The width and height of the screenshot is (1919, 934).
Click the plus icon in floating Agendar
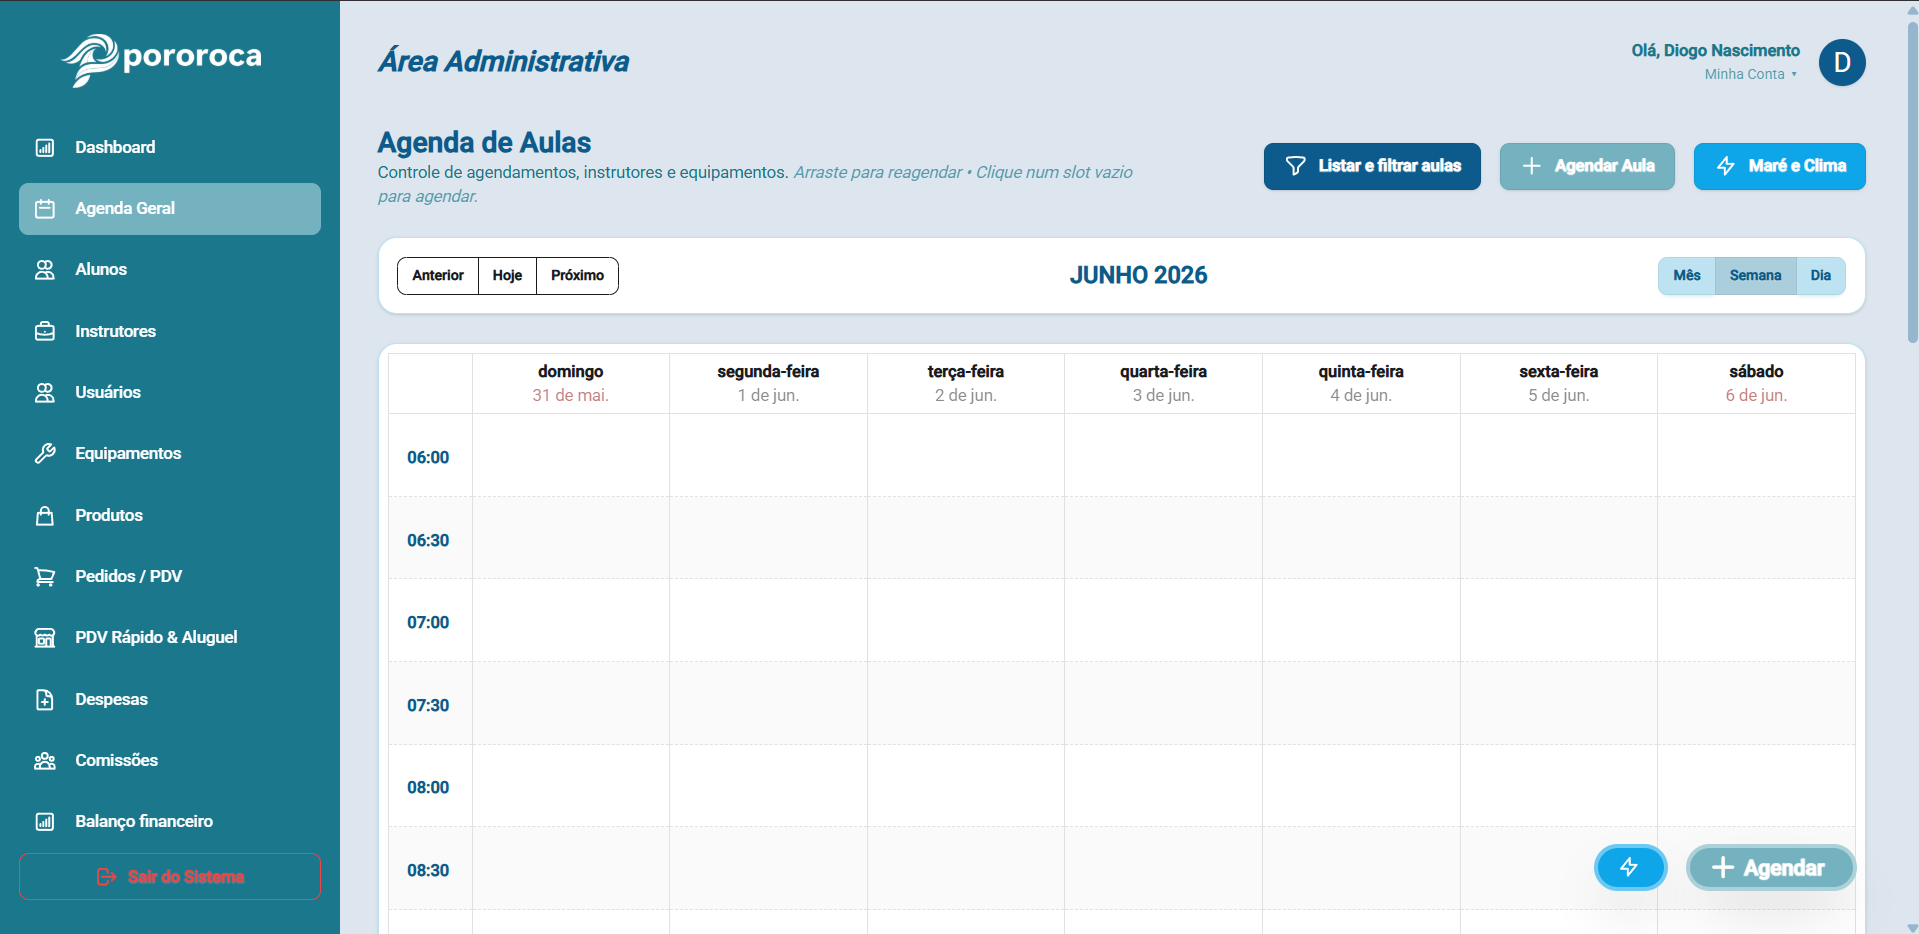[x=1722, y=867]
